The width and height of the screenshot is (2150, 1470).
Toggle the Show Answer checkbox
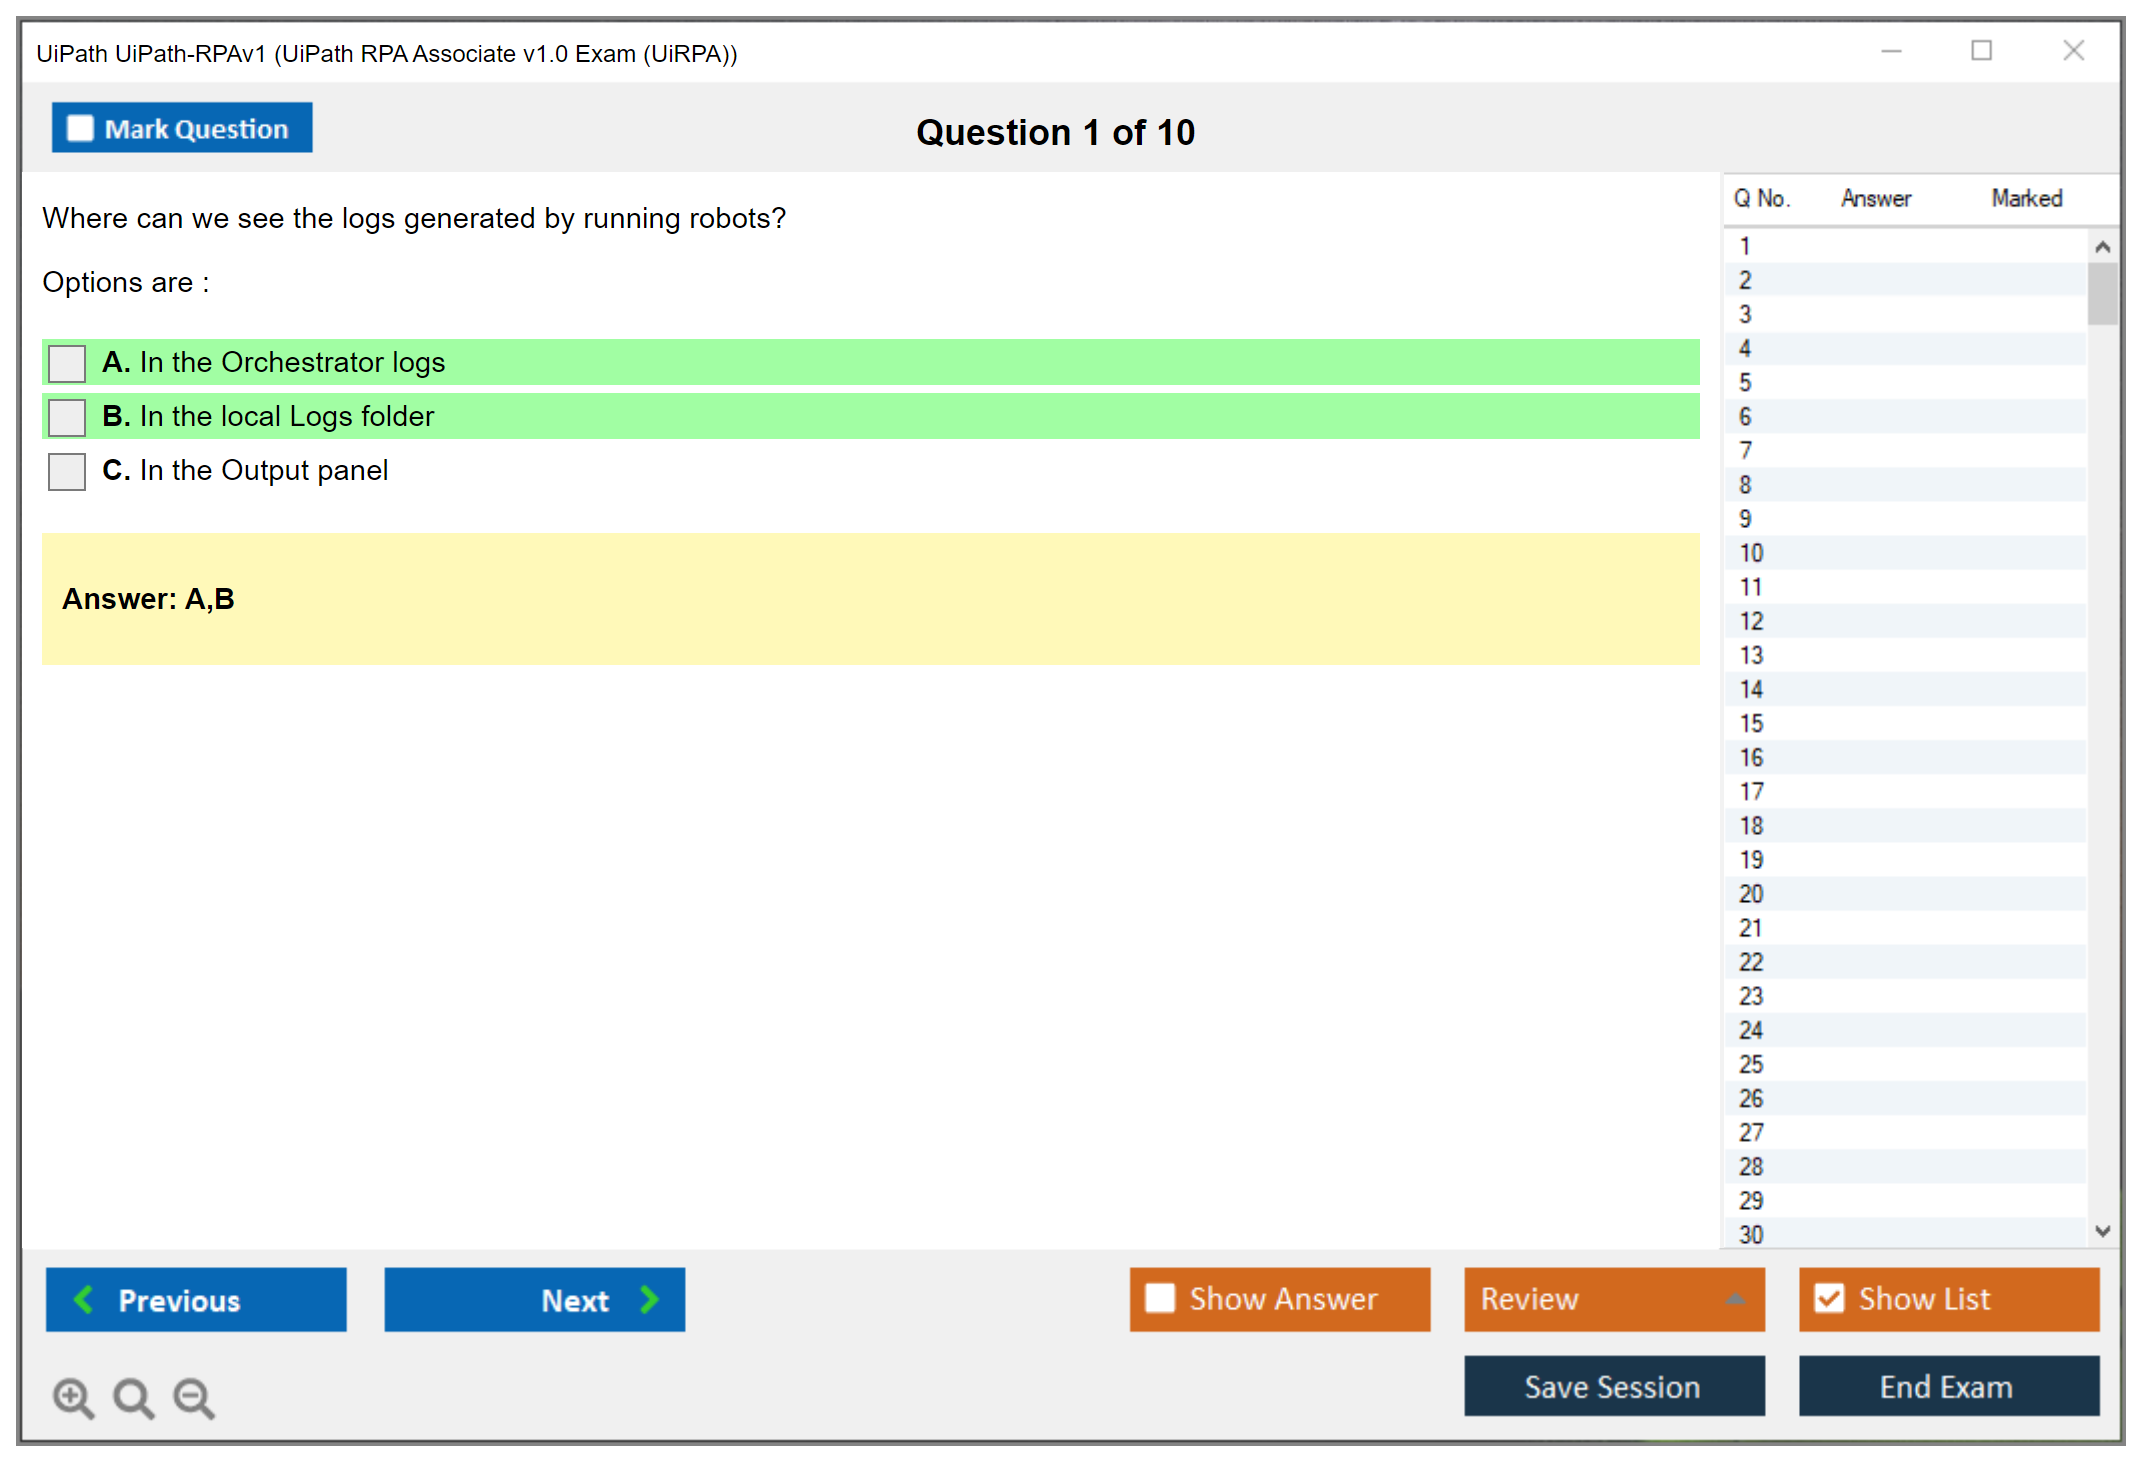point(1160,1298)
